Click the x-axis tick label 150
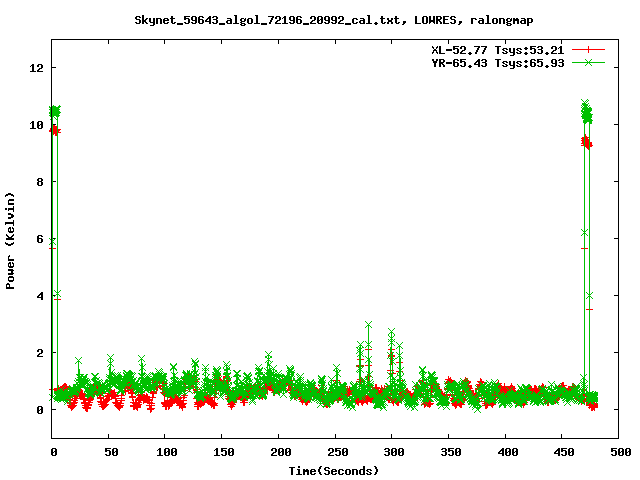Viewport: 640px width, 480px height. 223,452
